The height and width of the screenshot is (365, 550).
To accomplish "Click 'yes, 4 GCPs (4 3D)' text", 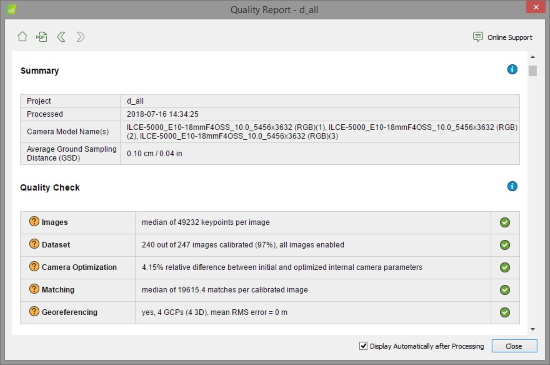I will (175, 312).
